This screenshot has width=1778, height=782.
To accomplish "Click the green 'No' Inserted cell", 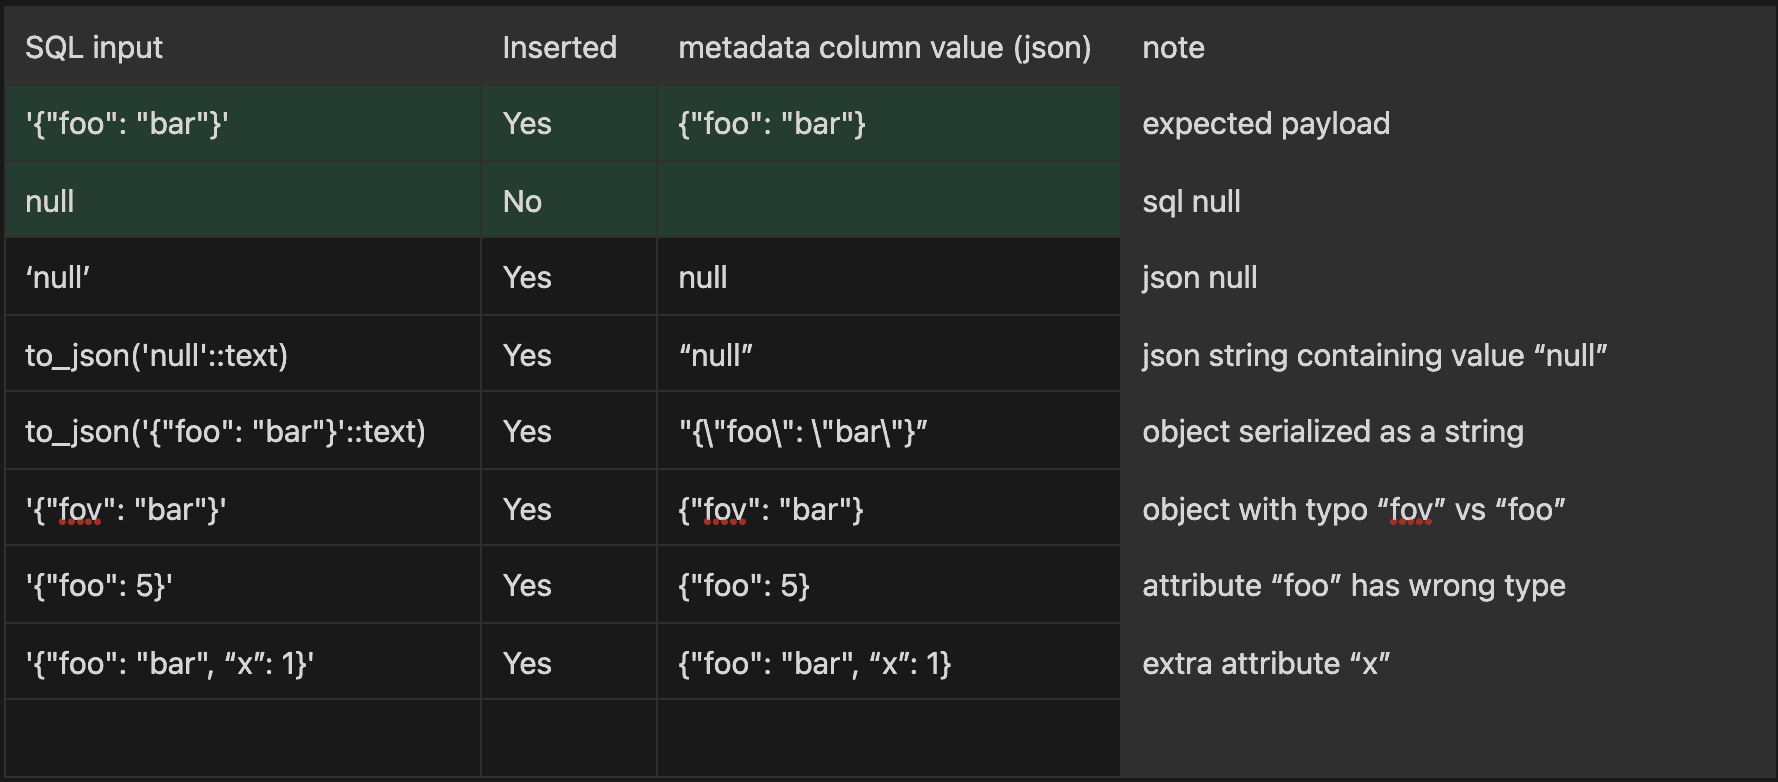I will pyautogui.click(x=523, y=202).
